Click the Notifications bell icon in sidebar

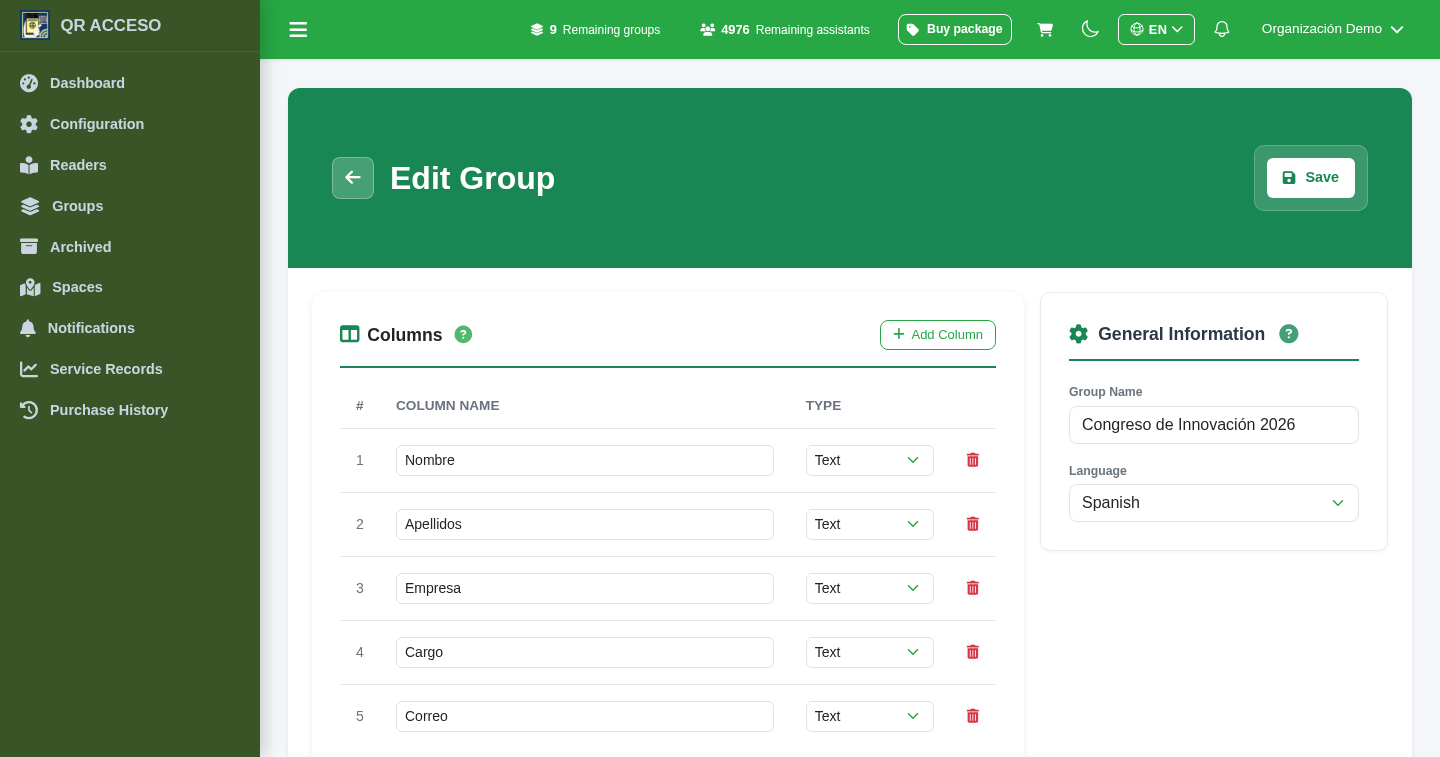28,328
